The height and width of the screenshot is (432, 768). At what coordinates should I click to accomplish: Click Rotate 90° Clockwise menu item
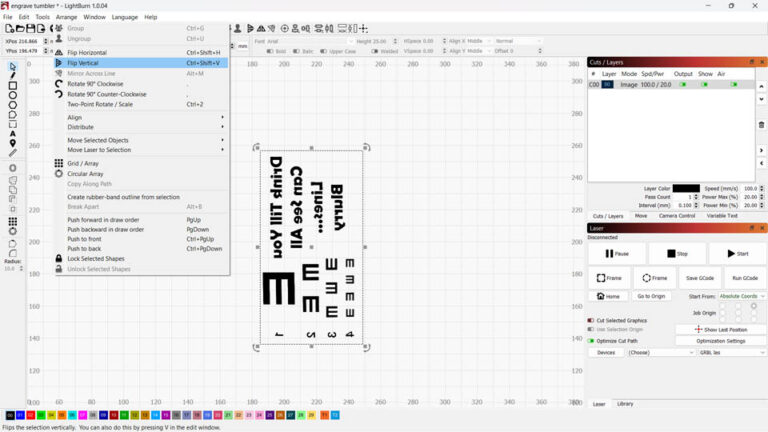95,84
